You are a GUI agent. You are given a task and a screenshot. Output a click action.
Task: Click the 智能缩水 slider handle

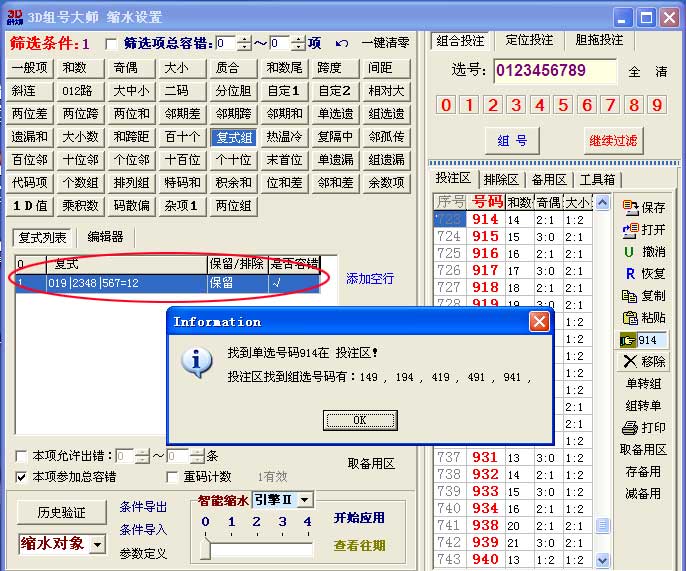(x=206, y=549)
